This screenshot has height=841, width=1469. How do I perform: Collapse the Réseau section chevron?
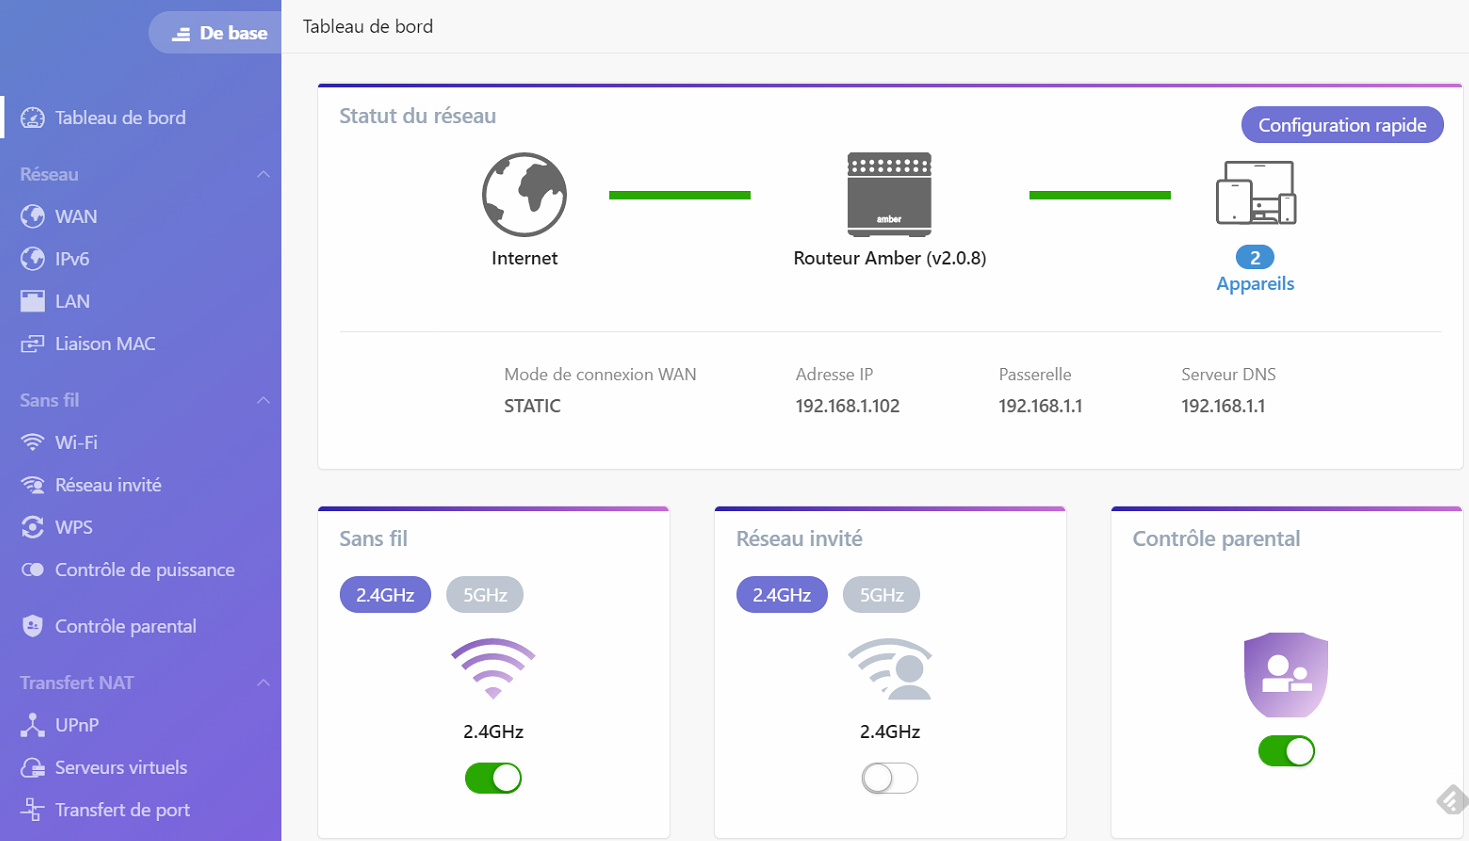pyautogui.click(x=263, y=174)
